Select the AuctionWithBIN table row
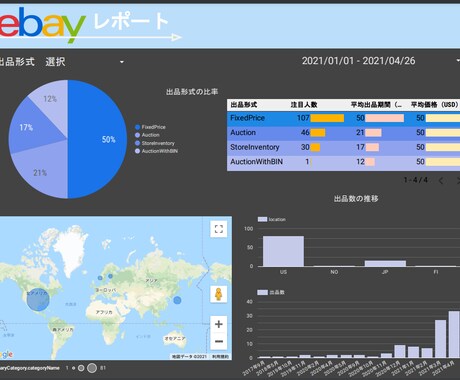The height and width of the screenshot is (380, 460). pyautogui.click(x=343, y=162)
